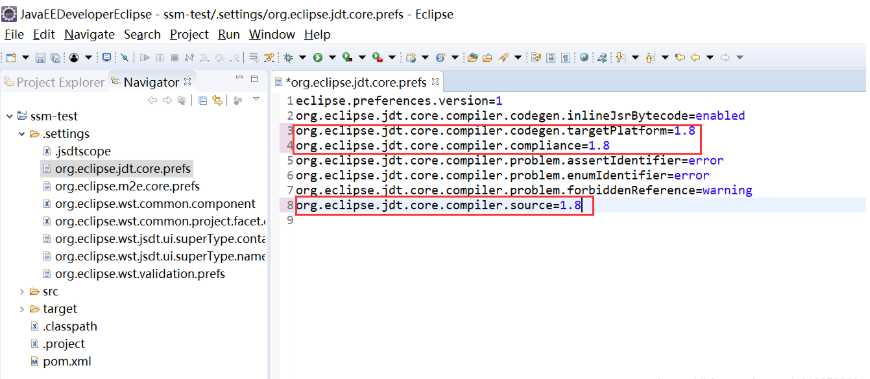Open the File menu

[x=14, y=34]
